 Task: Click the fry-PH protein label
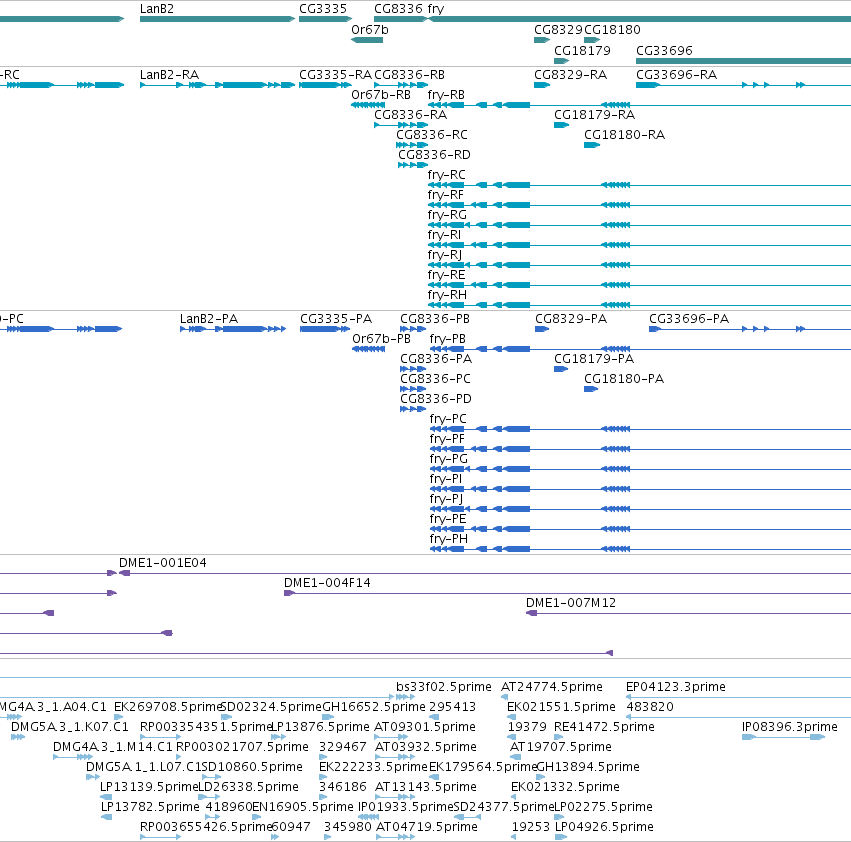tap(449, 539)
